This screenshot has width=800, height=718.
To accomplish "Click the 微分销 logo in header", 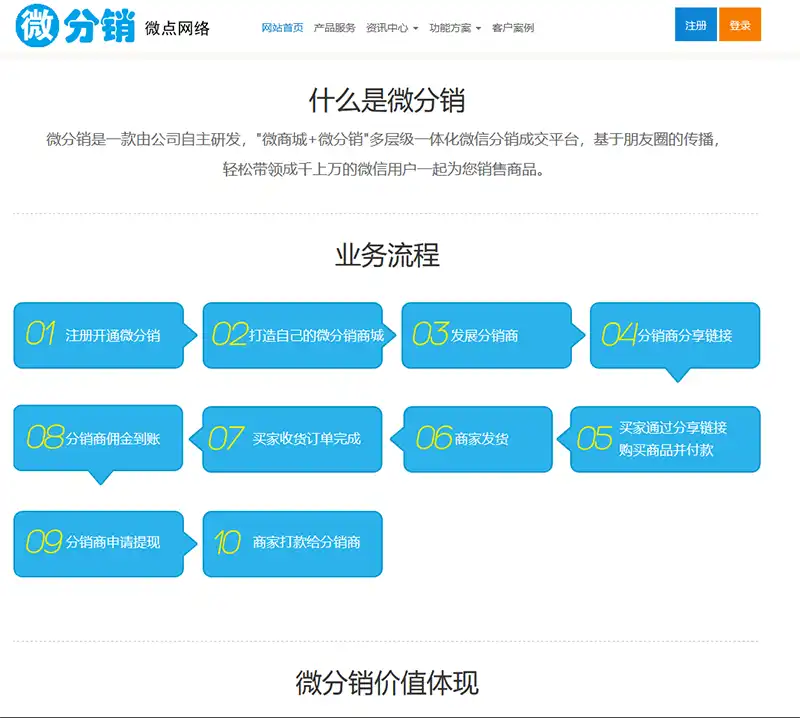I will tap(76, 26).
